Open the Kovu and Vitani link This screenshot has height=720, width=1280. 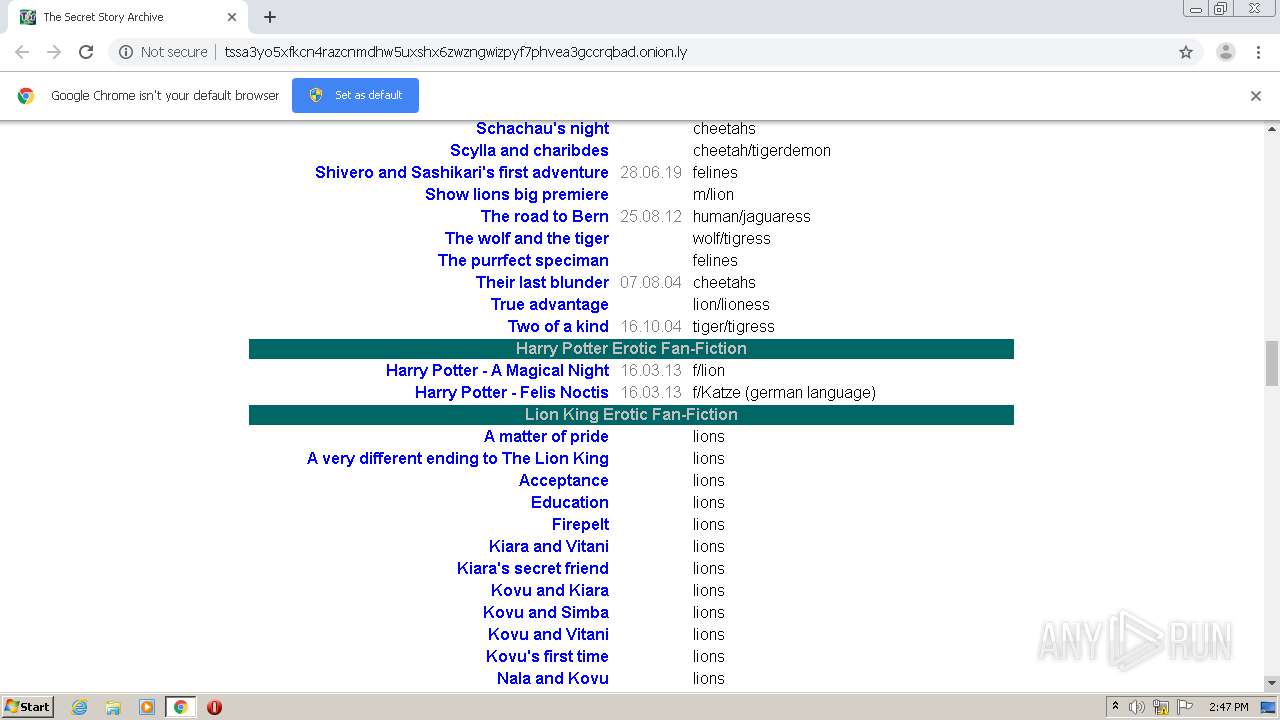click(548, 634)
